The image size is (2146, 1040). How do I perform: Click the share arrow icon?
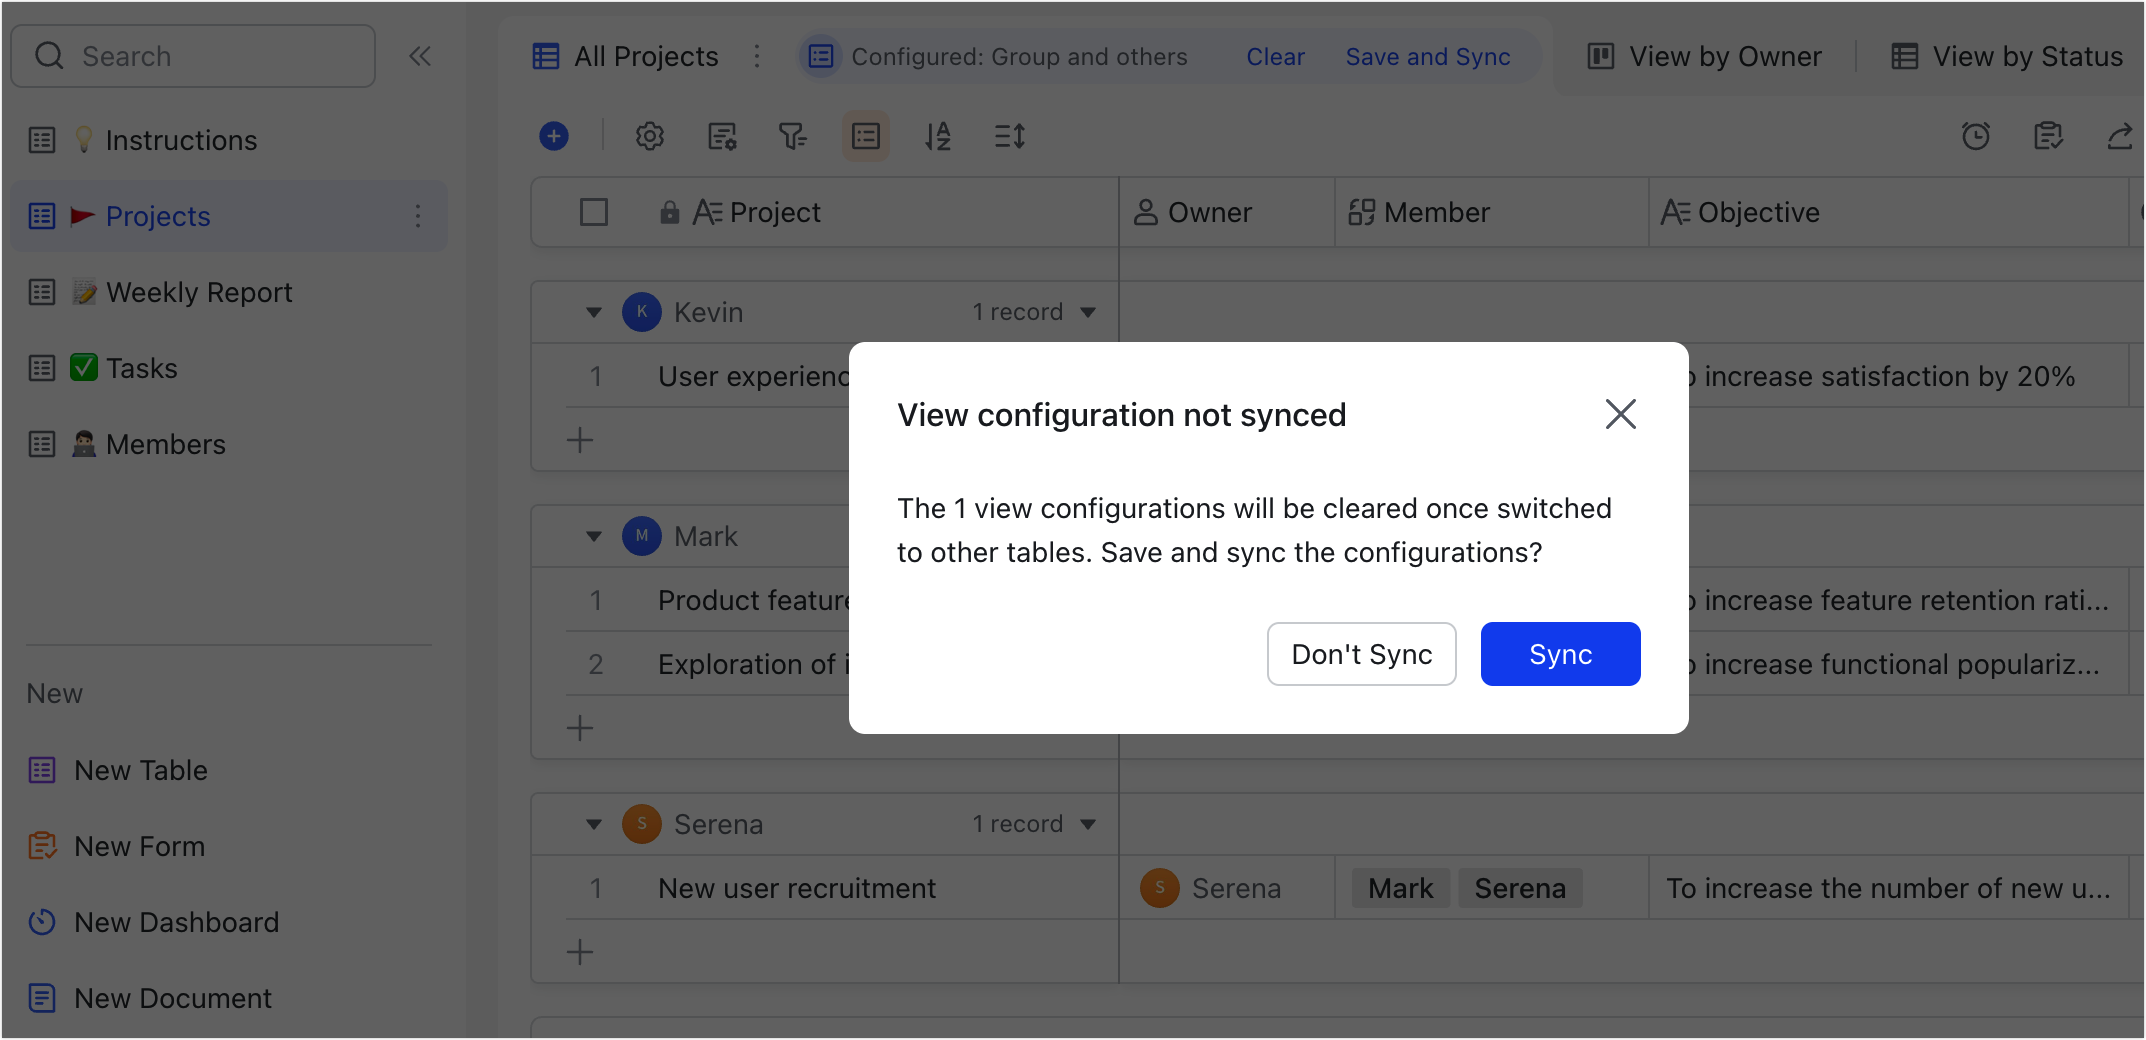tap(2122, 136)
